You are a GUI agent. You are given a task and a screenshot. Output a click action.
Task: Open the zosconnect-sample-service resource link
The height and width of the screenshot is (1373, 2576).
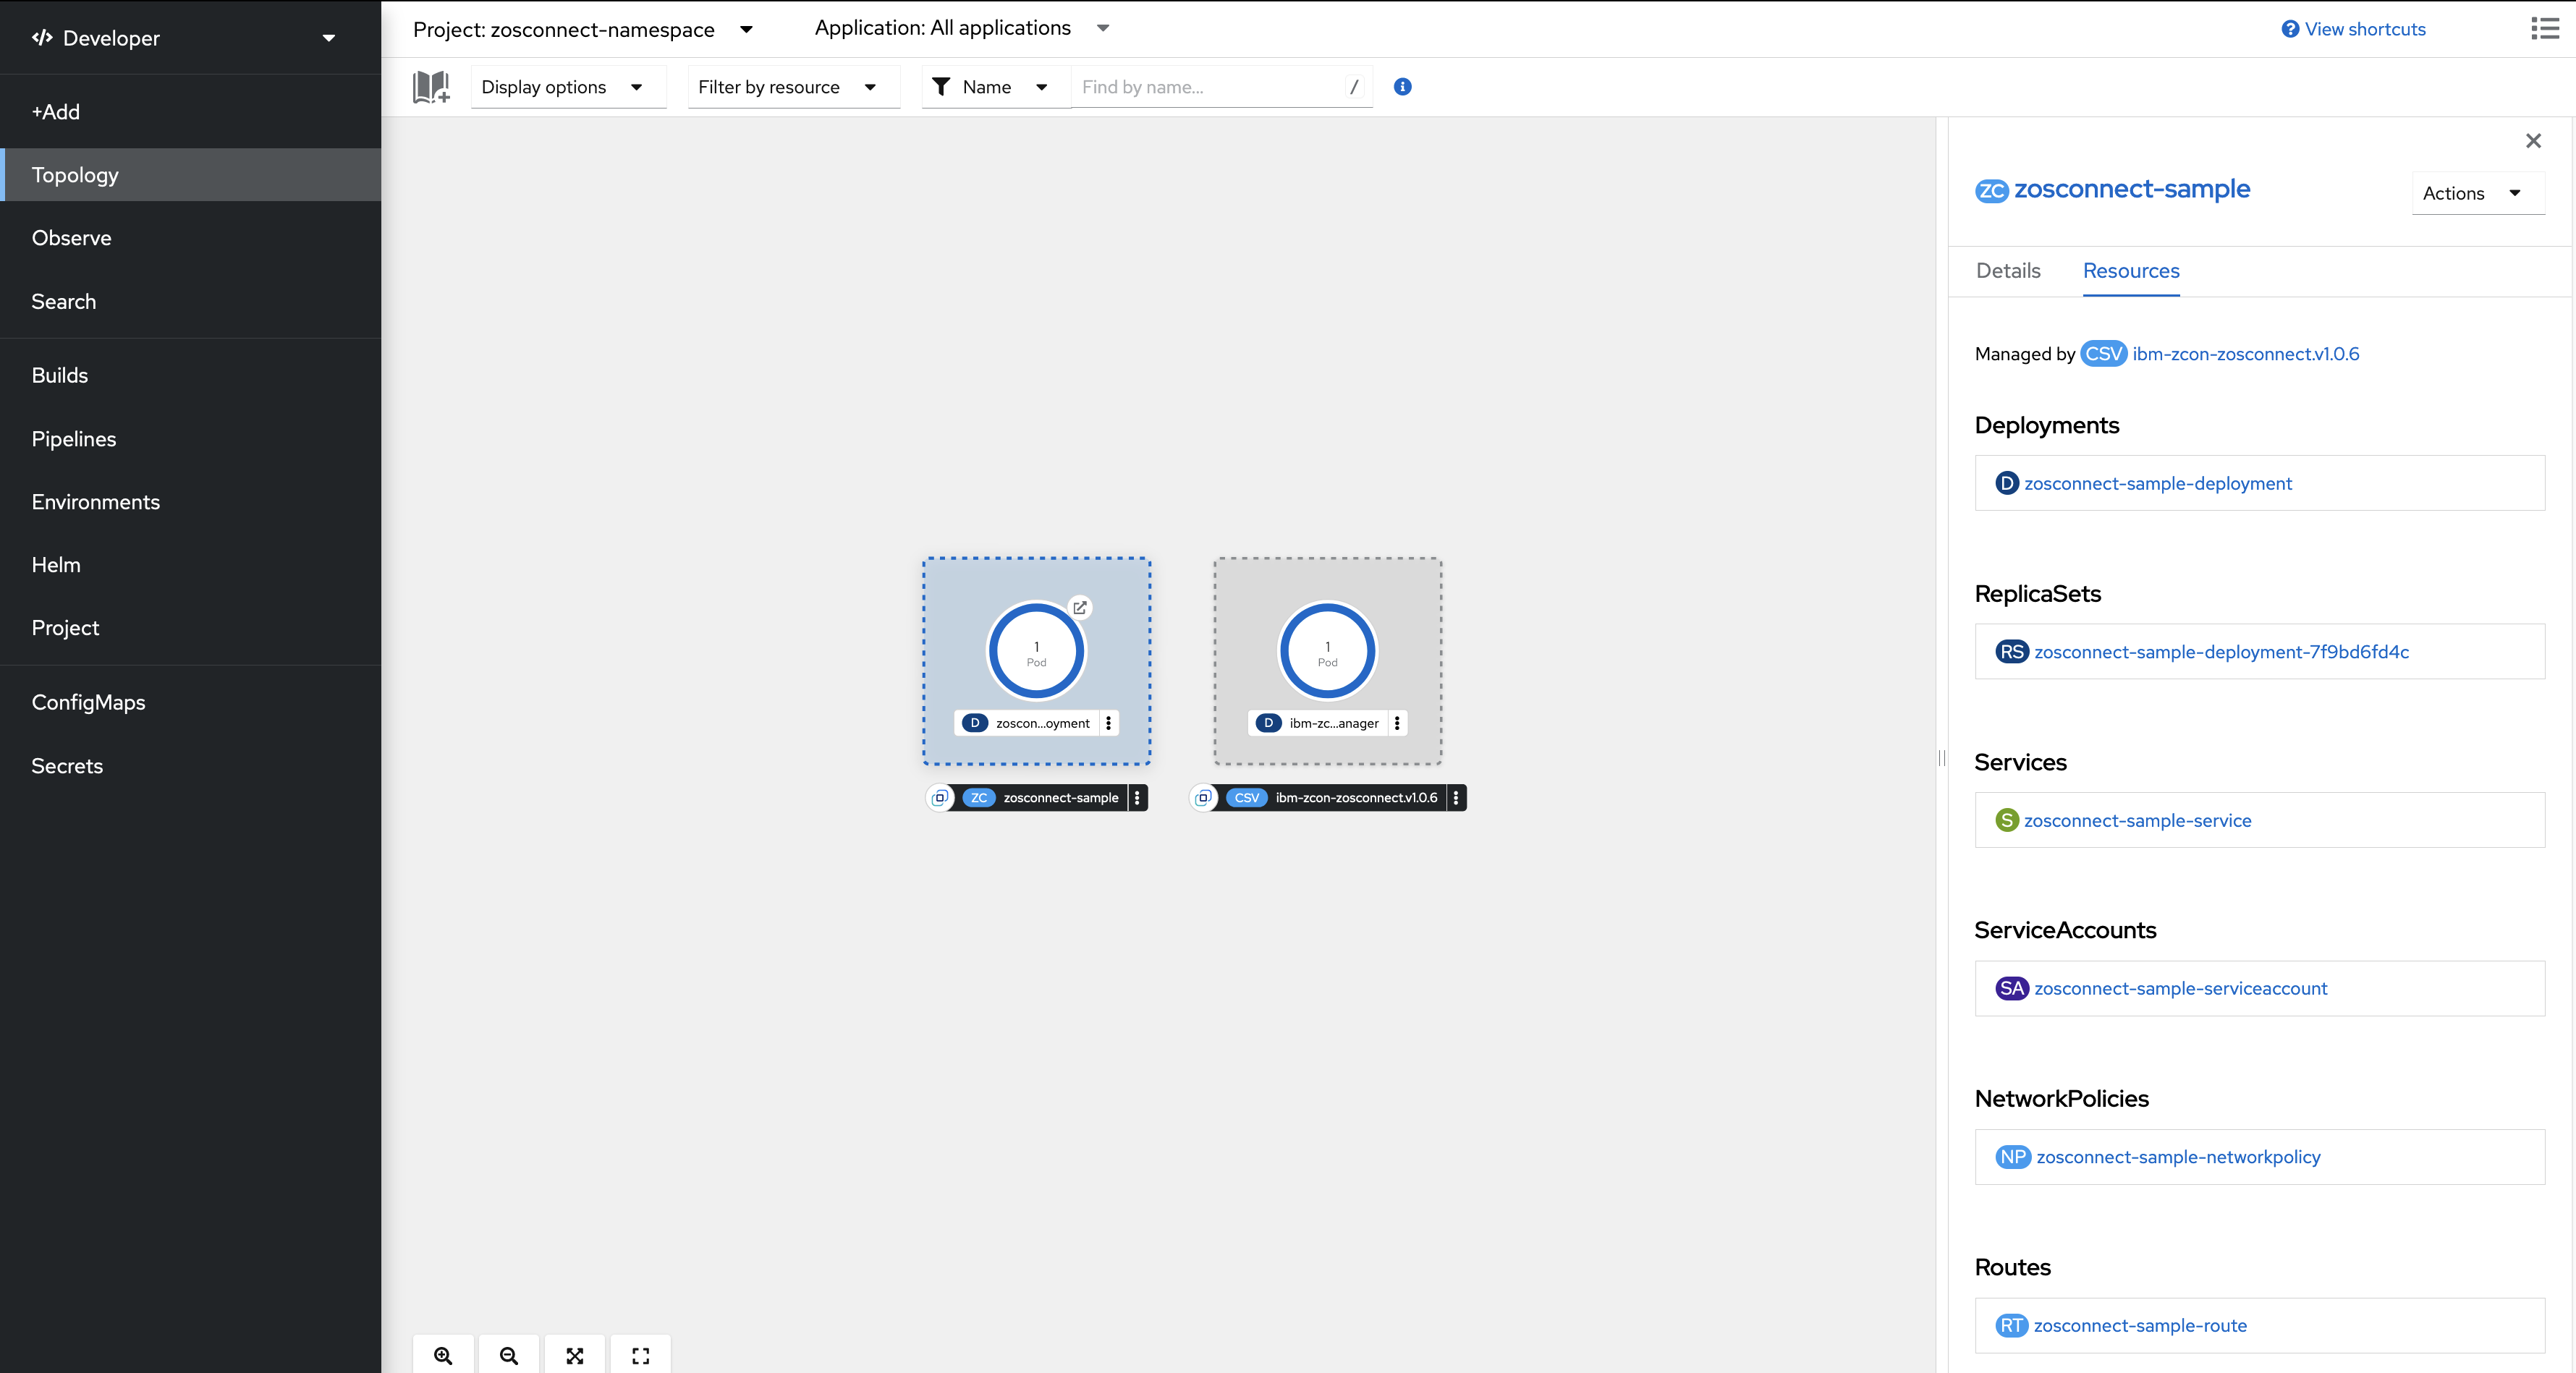2137,820
